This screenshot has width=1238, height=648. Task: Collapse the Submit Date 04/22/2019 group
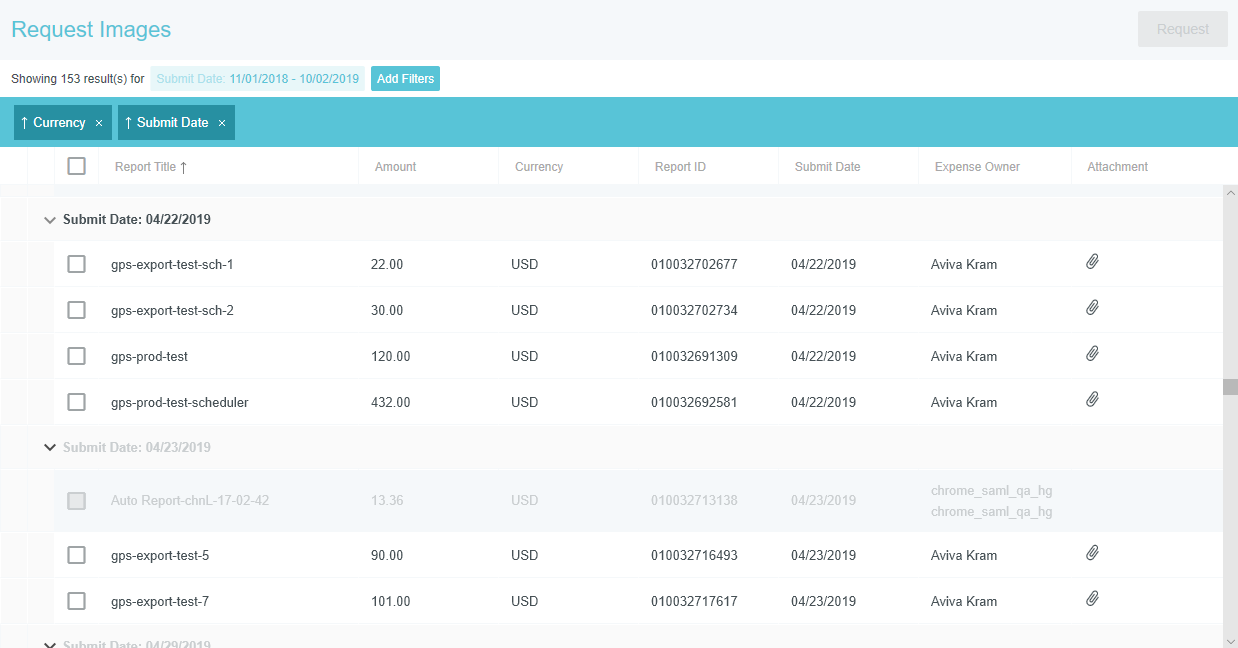coord(49,219)
